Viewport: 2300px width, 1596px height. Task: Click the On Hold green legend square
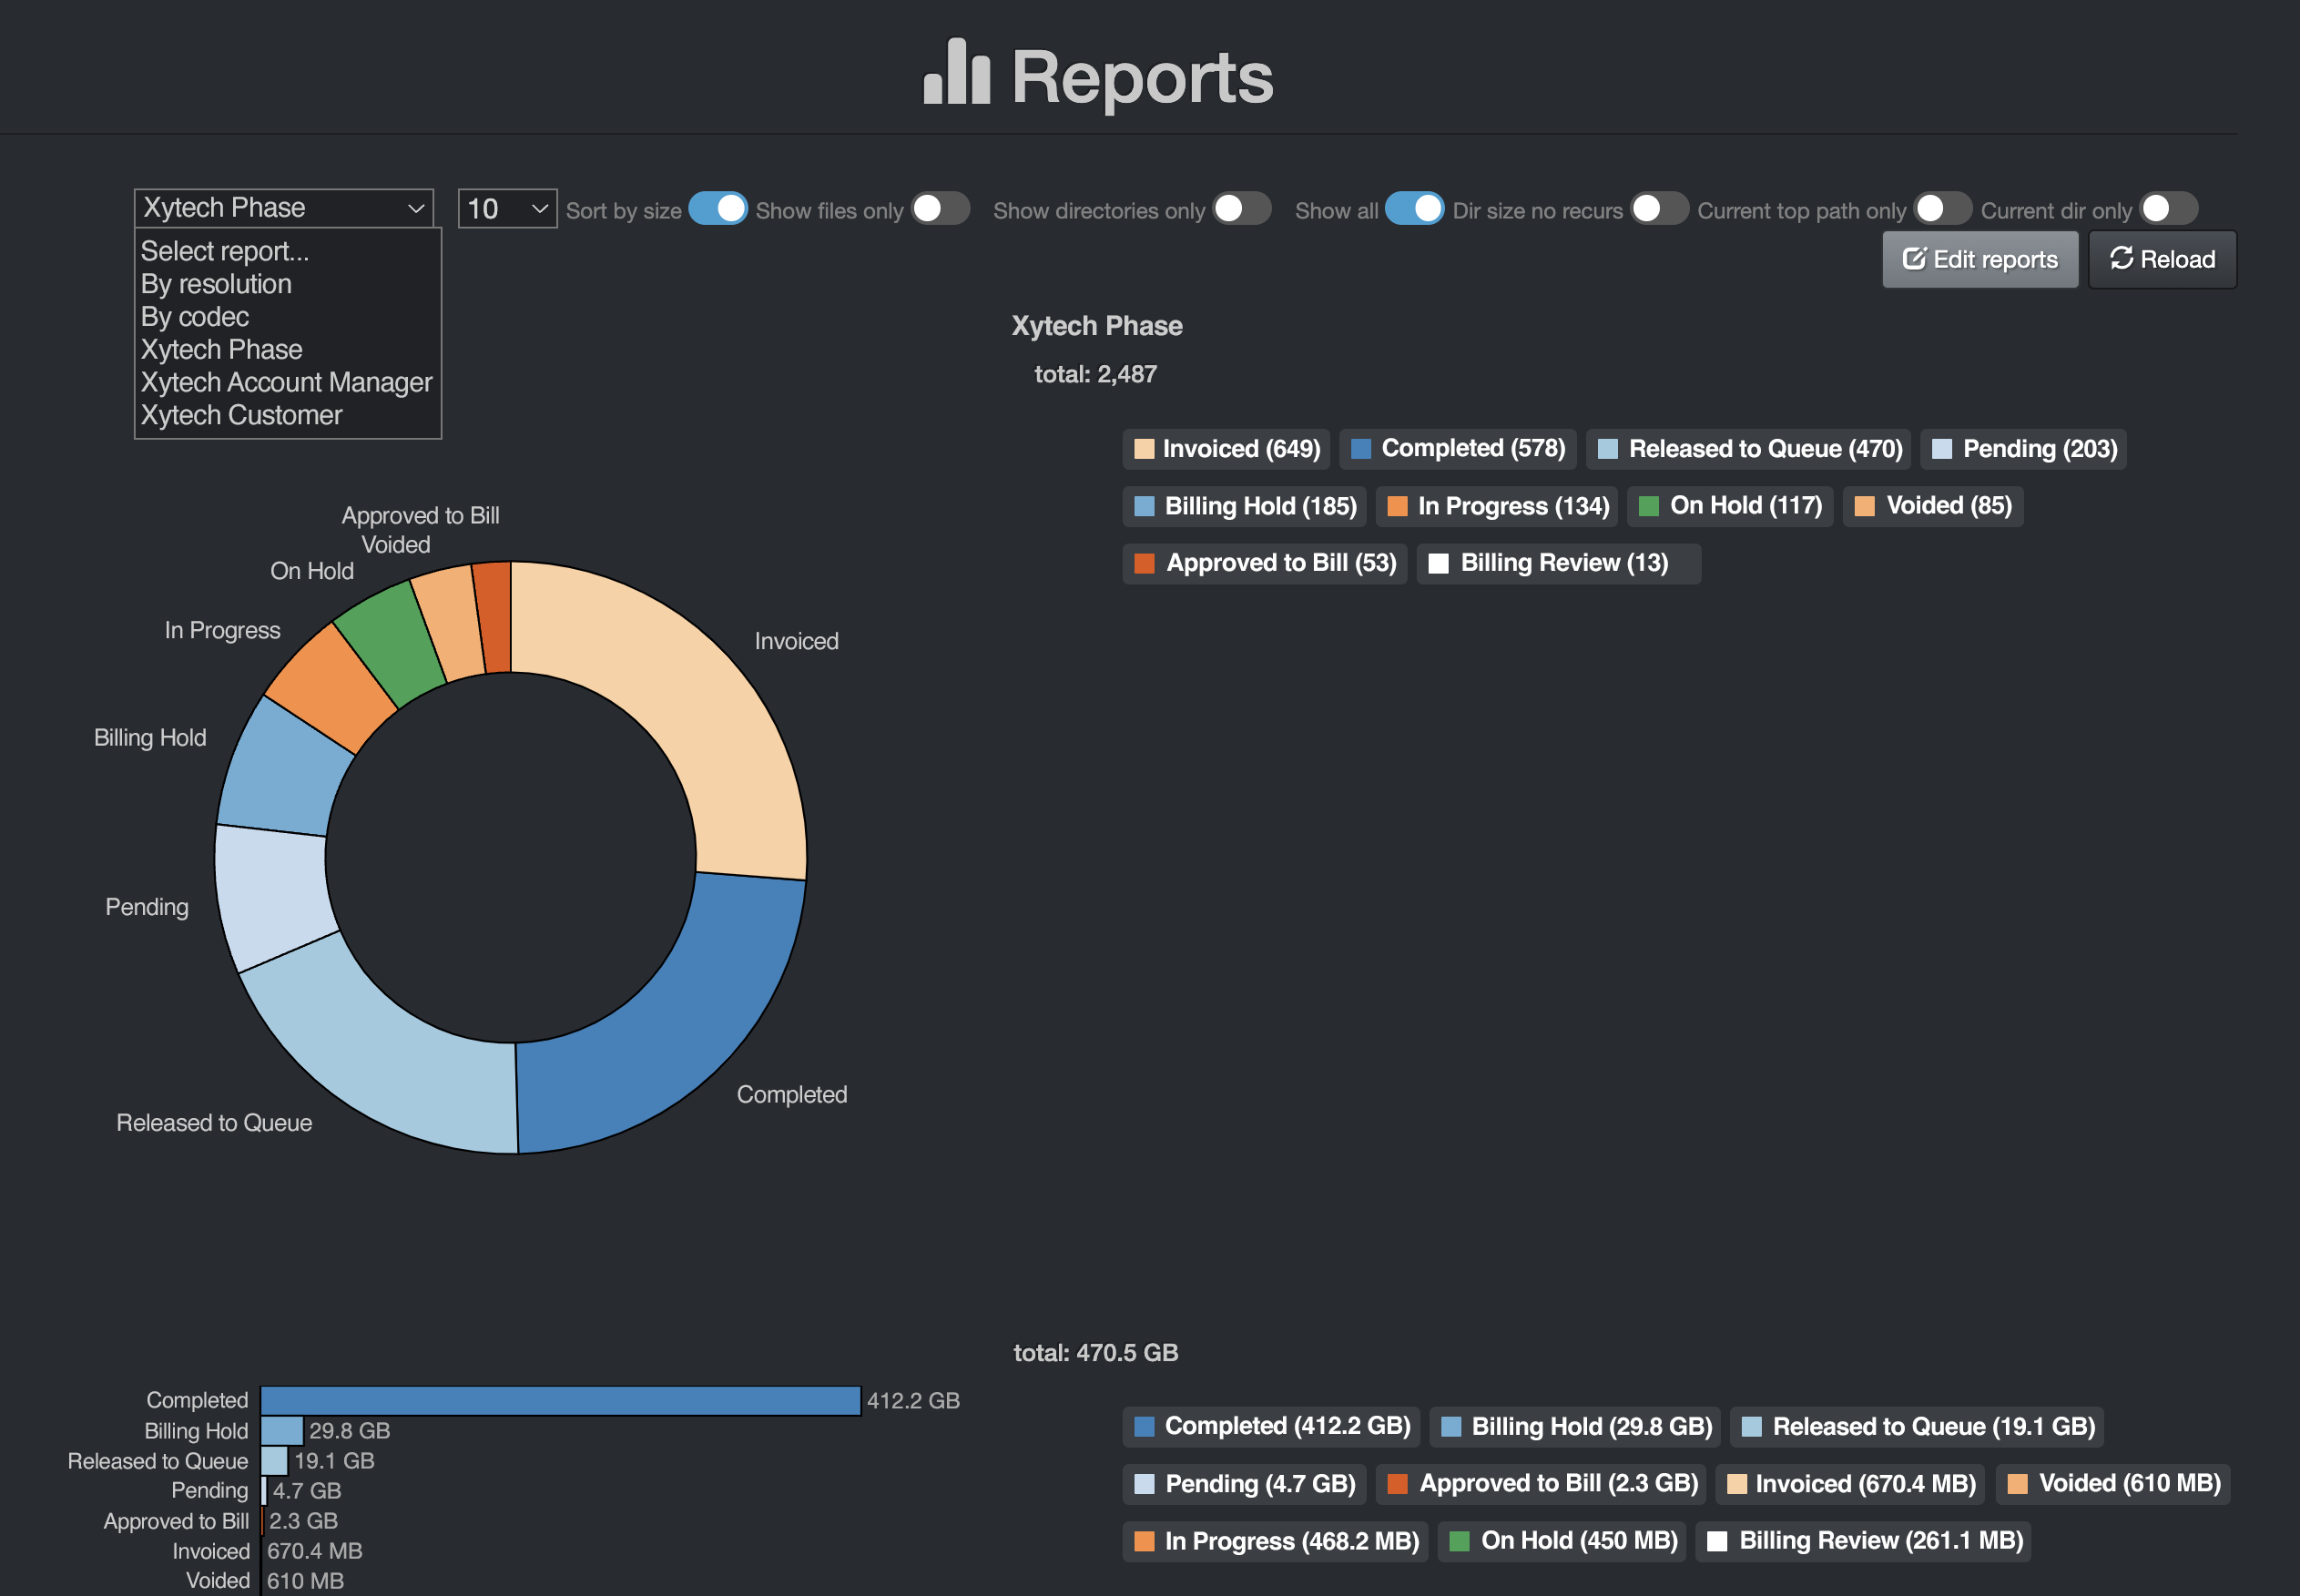point(1649,506)
